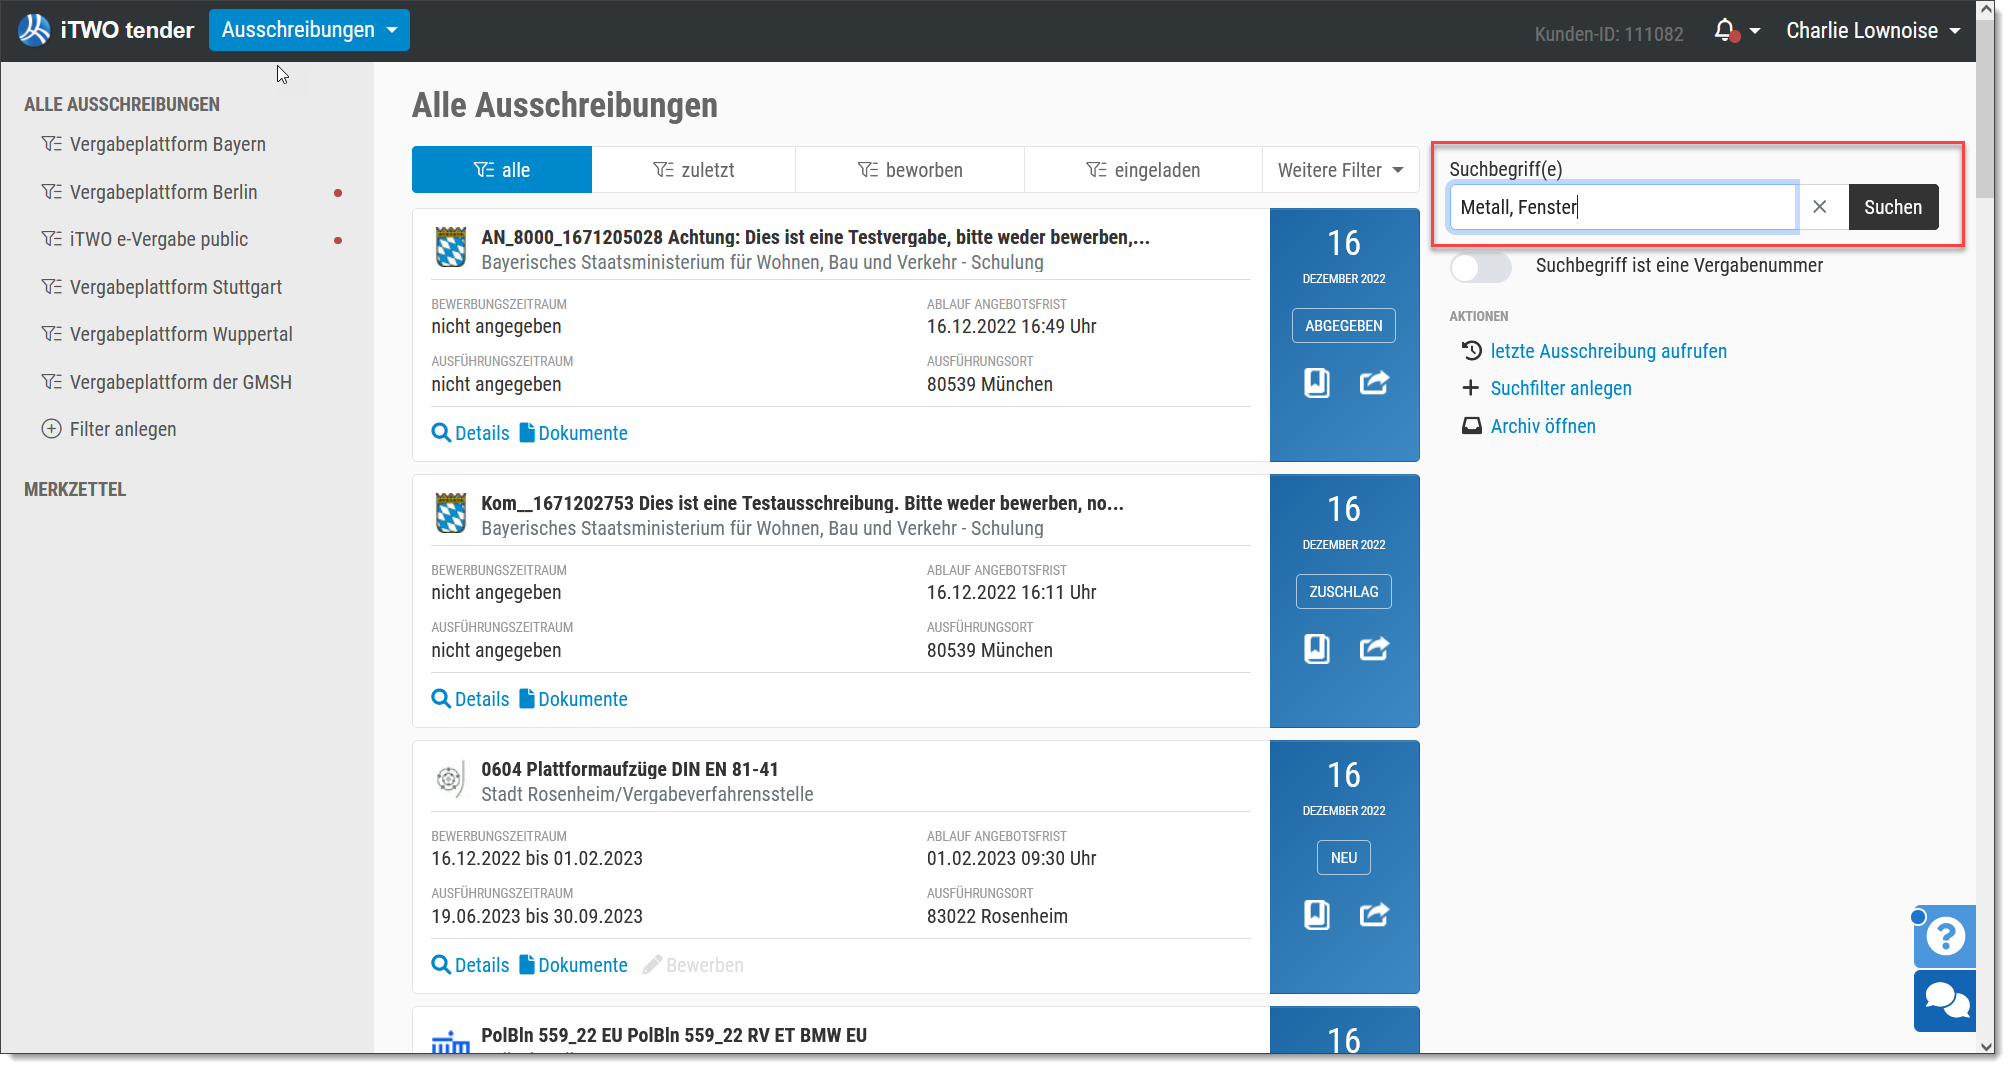
Task: Click the ABGEGEBEN status badge
Action: (1344, 326)
